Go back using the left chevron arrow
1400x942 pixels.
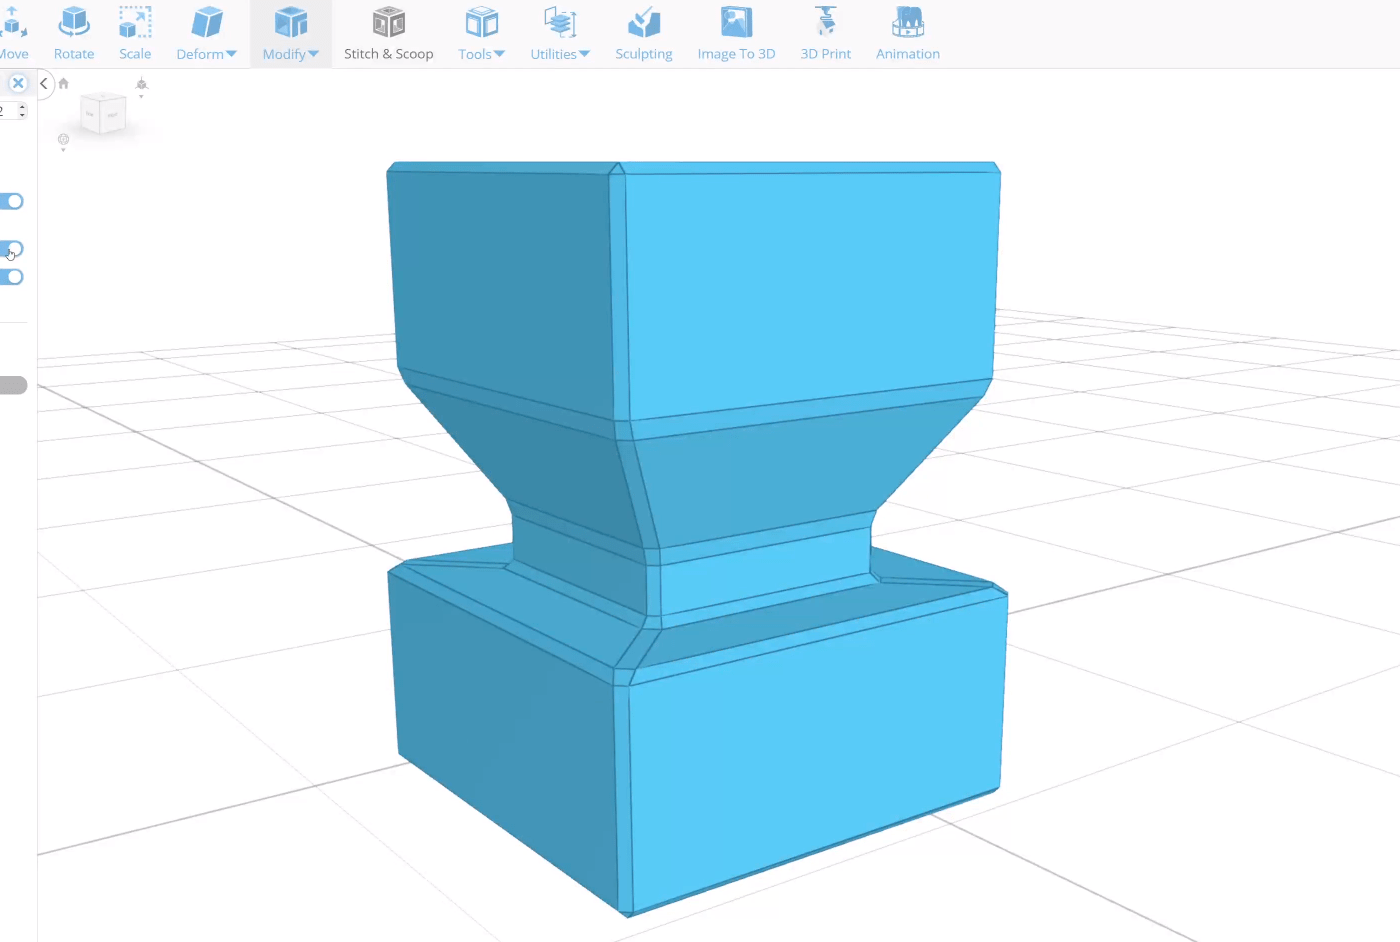click(43, 83)
